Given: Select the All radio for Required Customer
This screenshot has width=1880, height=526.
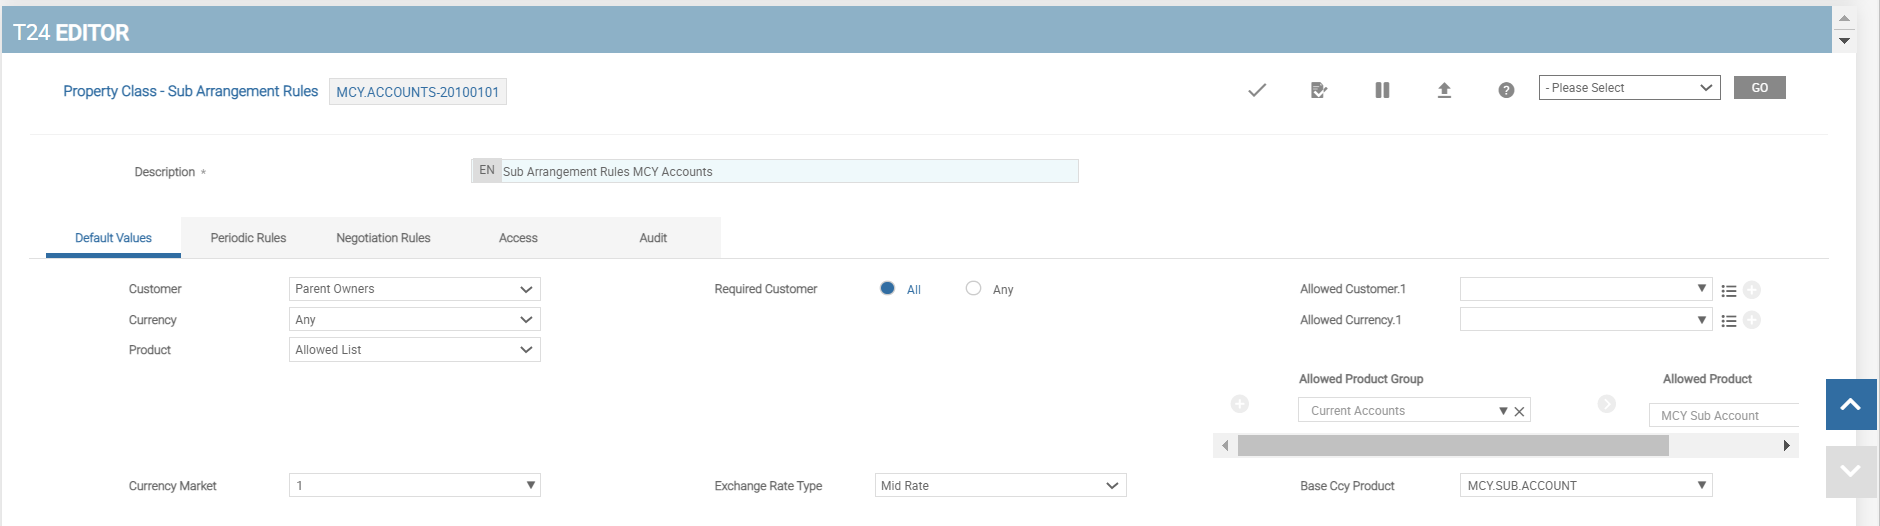Looking at the screenshot, I should coord(888,289).
